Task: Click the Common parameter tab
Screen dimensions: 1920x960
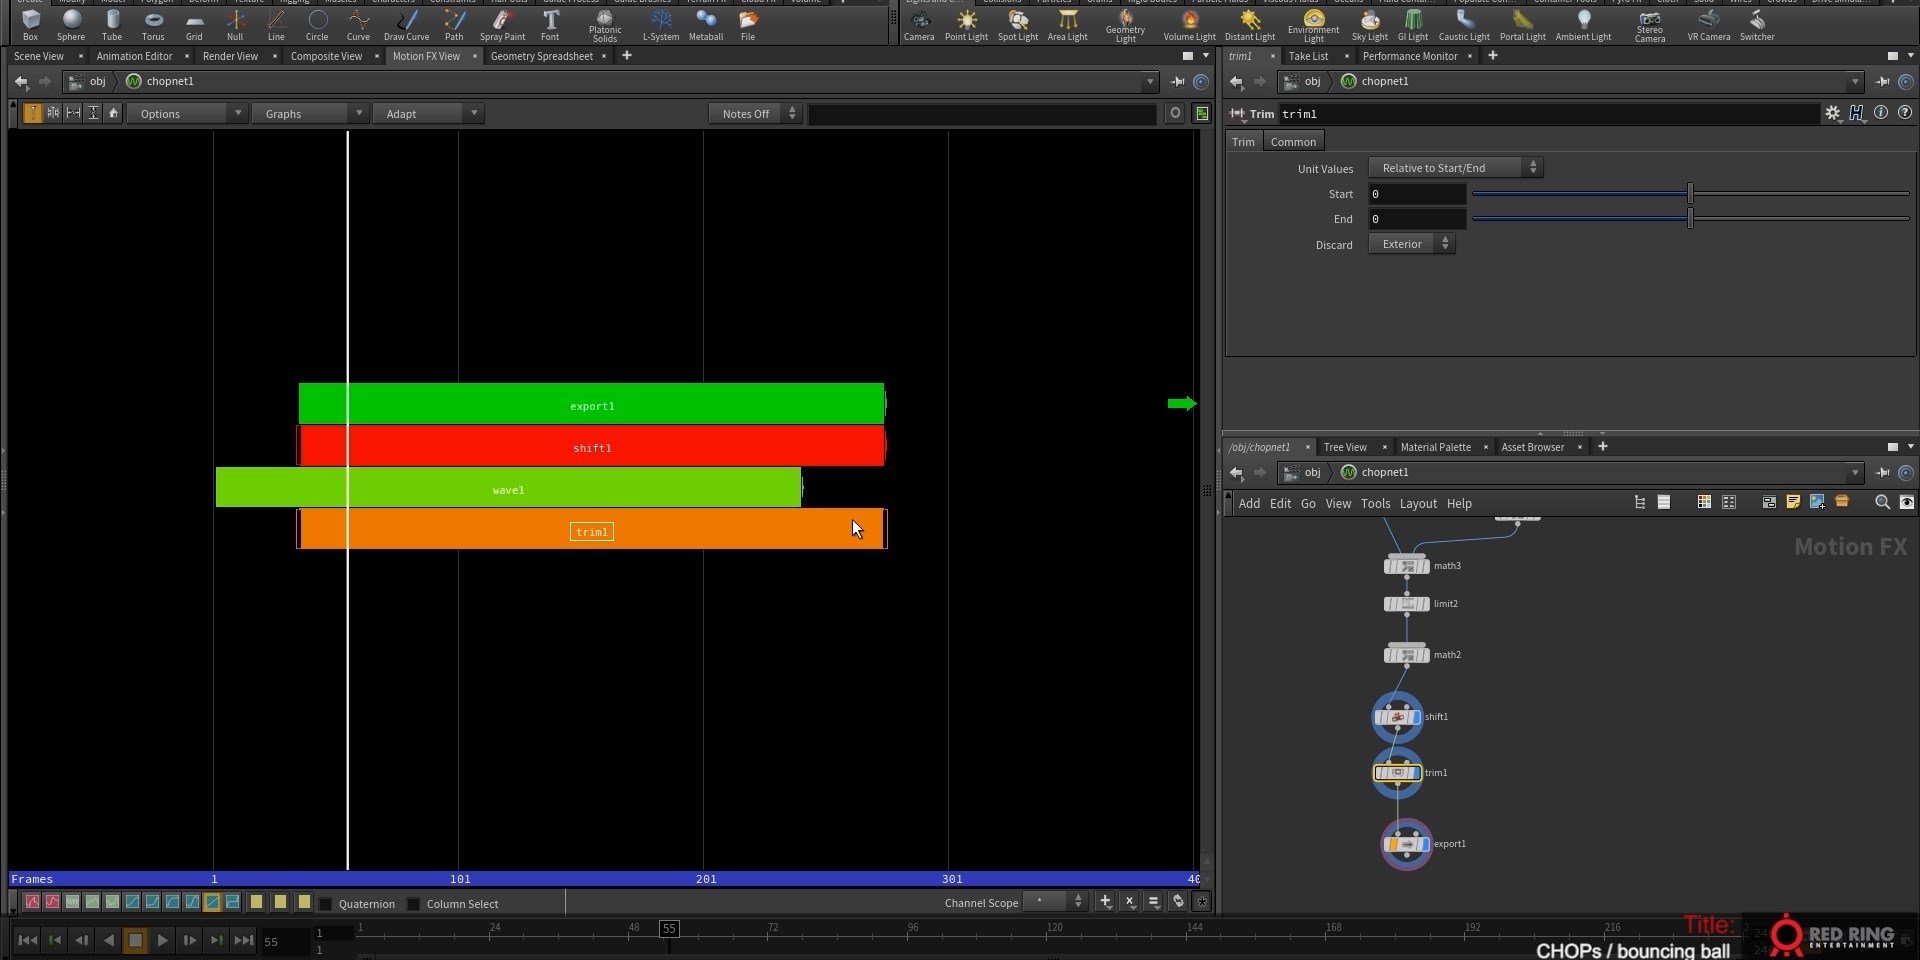Action: 1293,142
